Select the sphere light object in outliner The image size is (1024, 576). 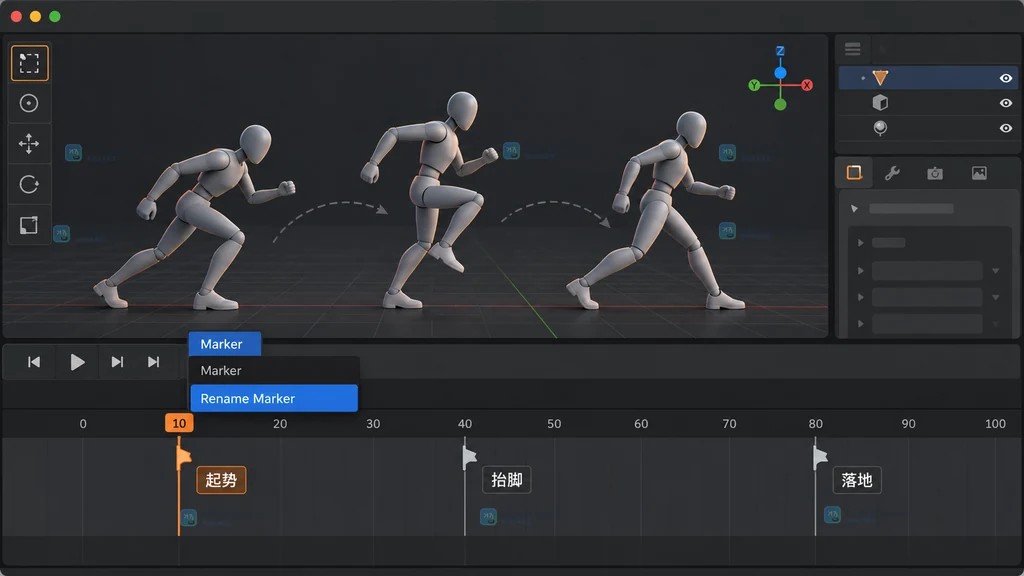coord(880,128)
